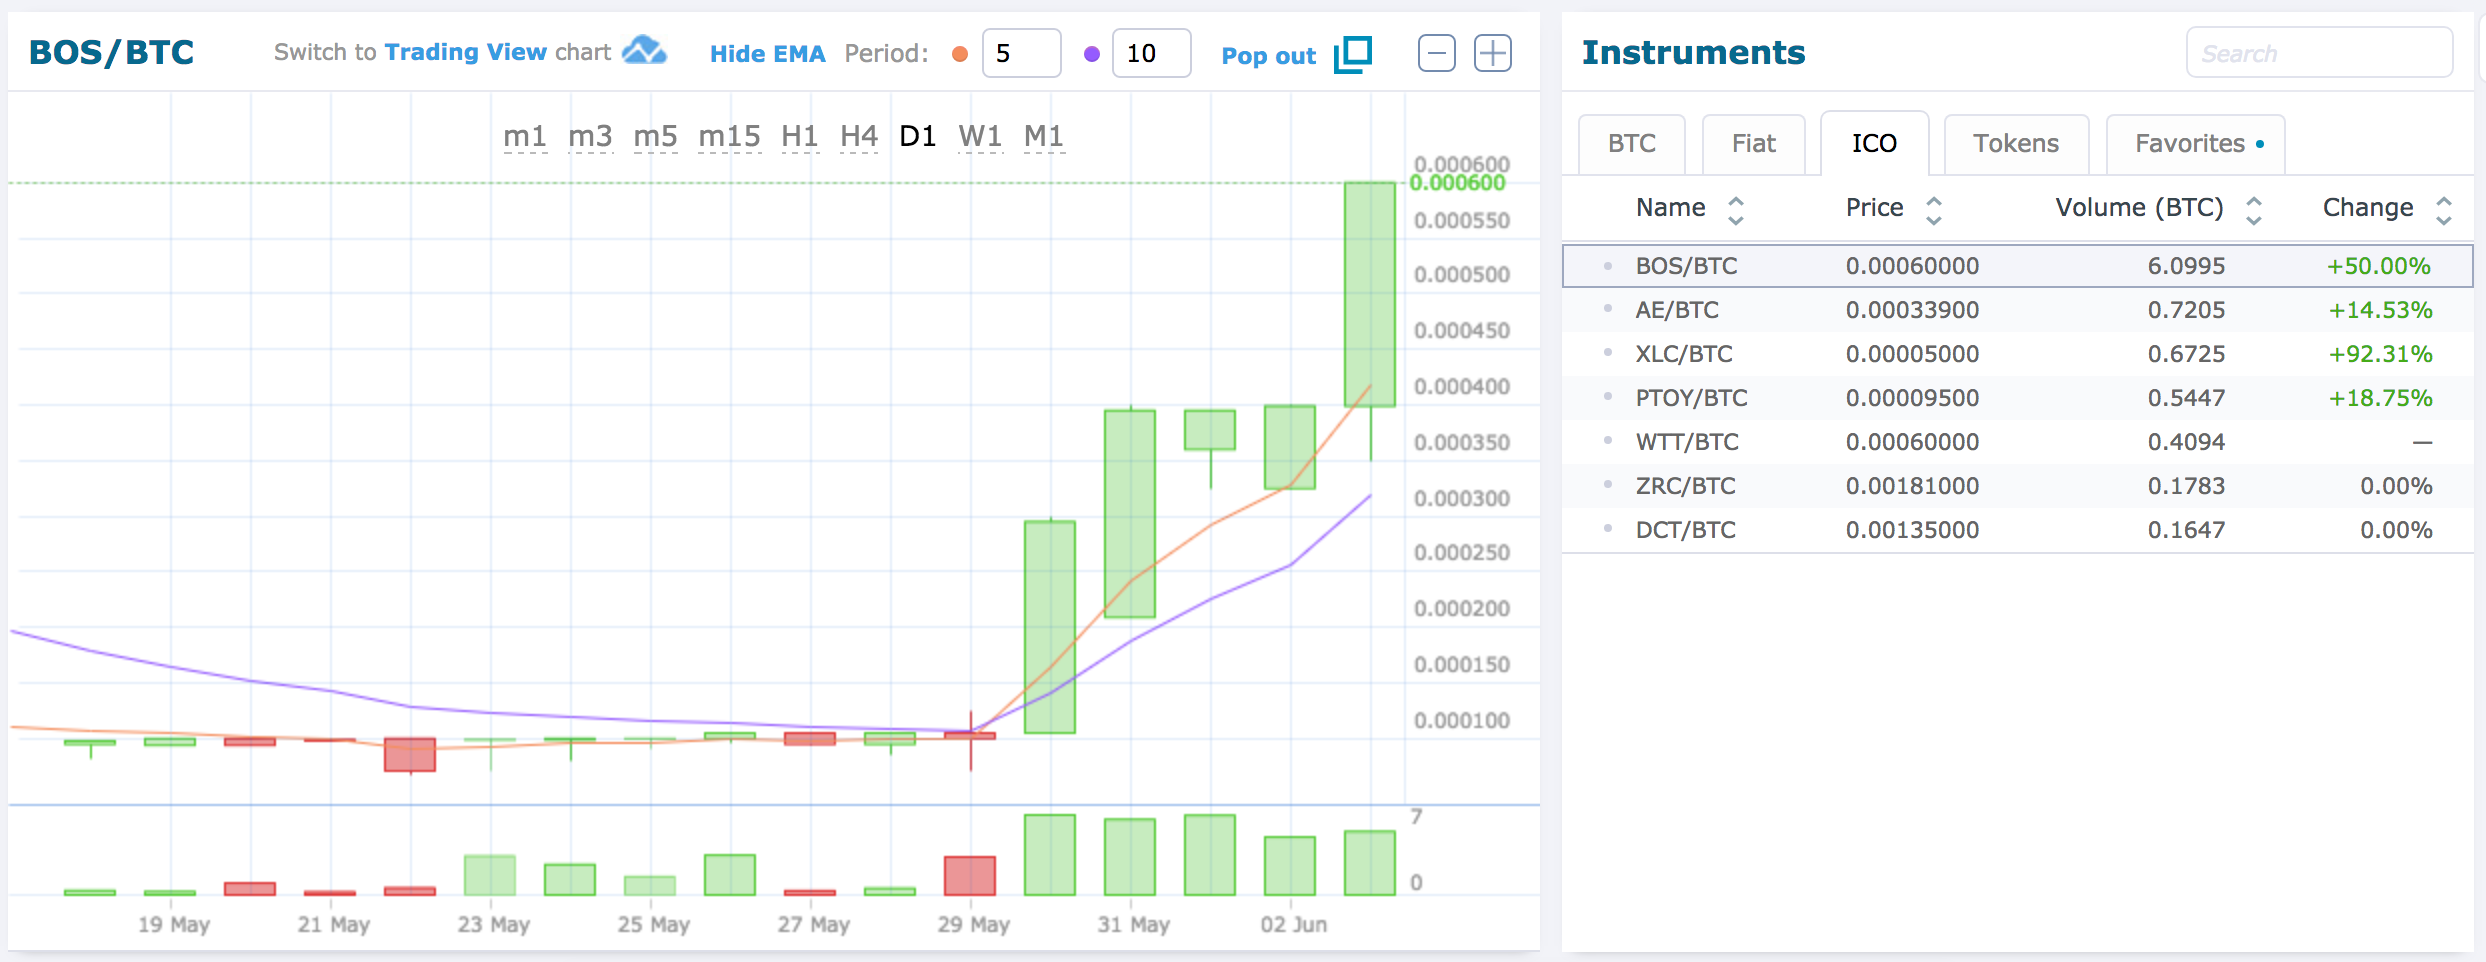Click BOS/BTC change value +50.00%

pyautogui.click(x=2378, y=266)
